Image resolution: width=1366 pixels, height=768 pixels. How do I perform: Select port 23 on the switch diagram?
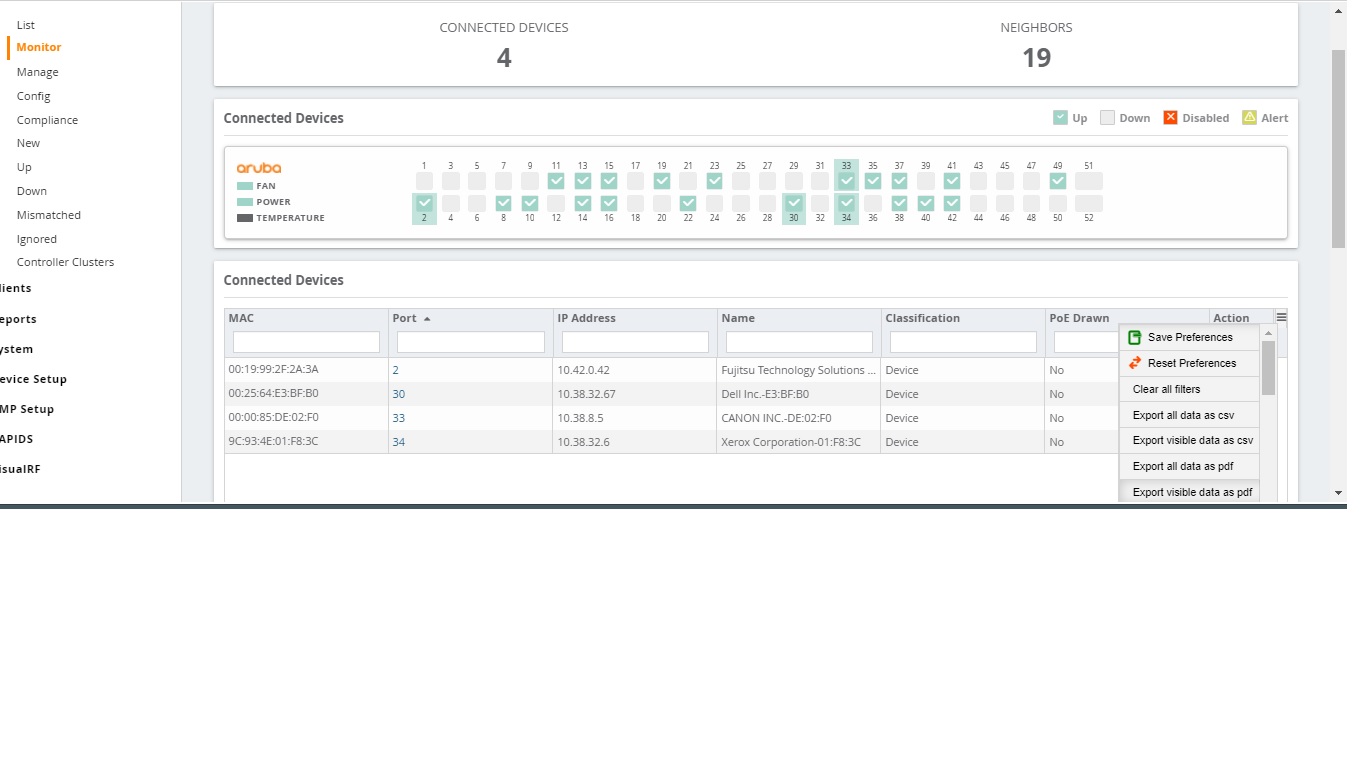point(714,181)
